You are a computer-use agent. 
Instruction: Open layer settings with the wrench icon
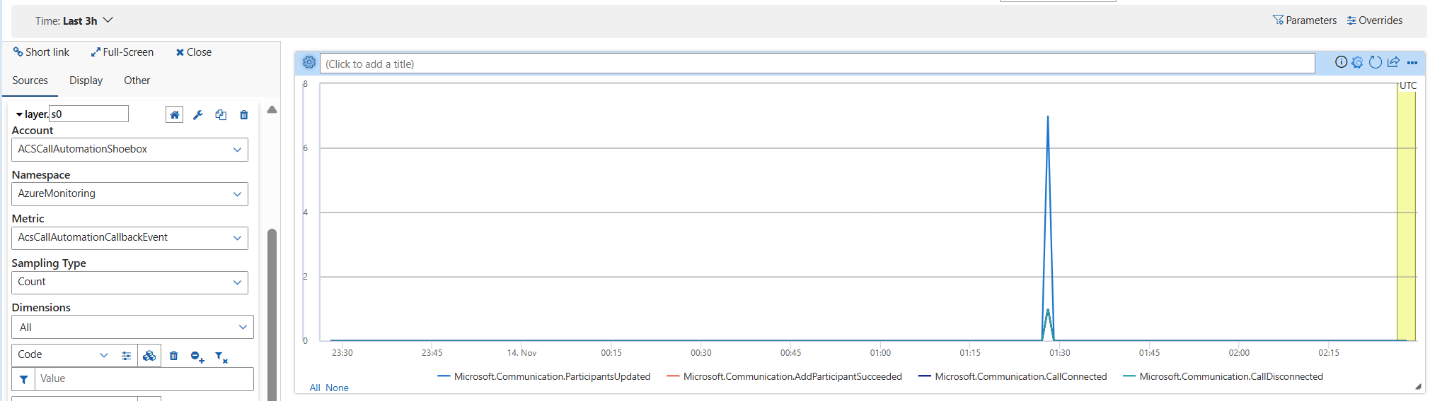click(x=198, y=115)
